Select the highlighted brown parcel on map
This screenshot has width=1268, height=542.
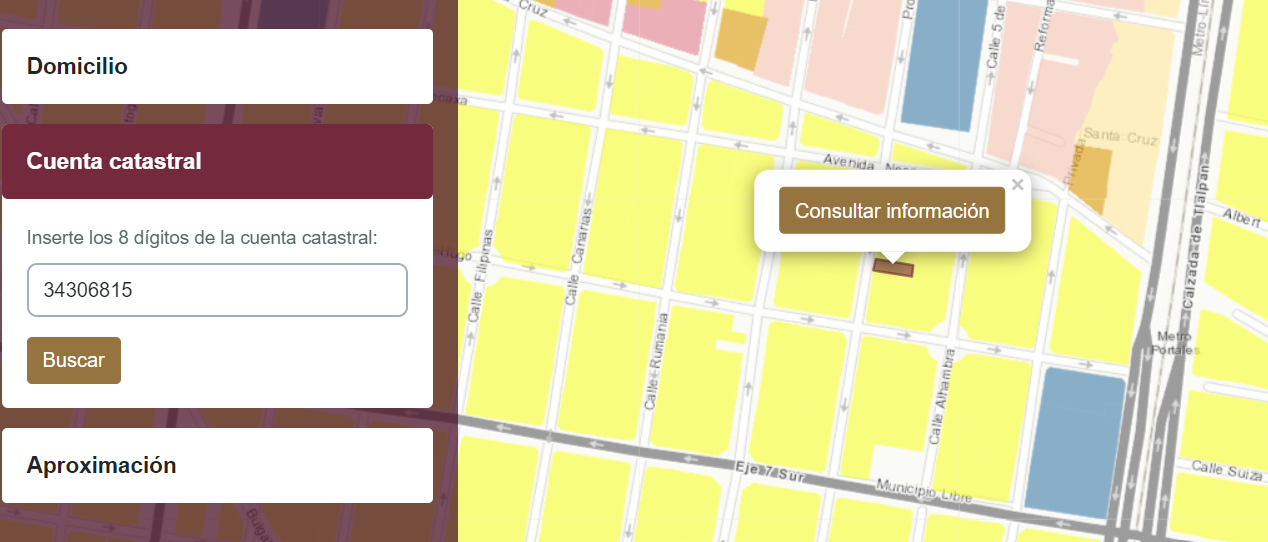pos(894,268)
